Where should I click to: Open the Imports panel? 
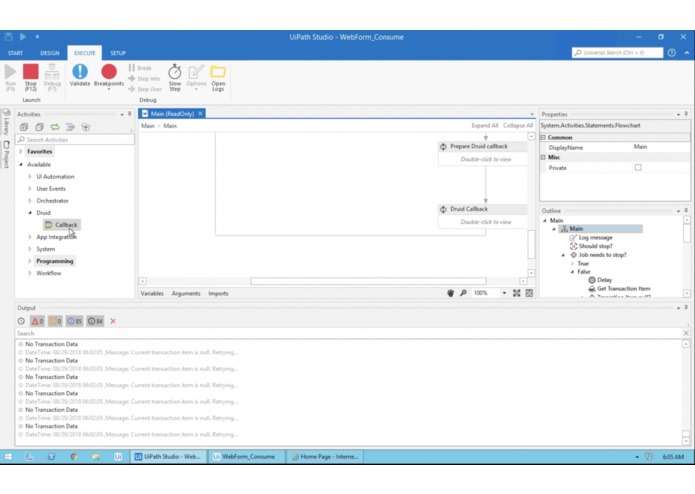[219, 293]
